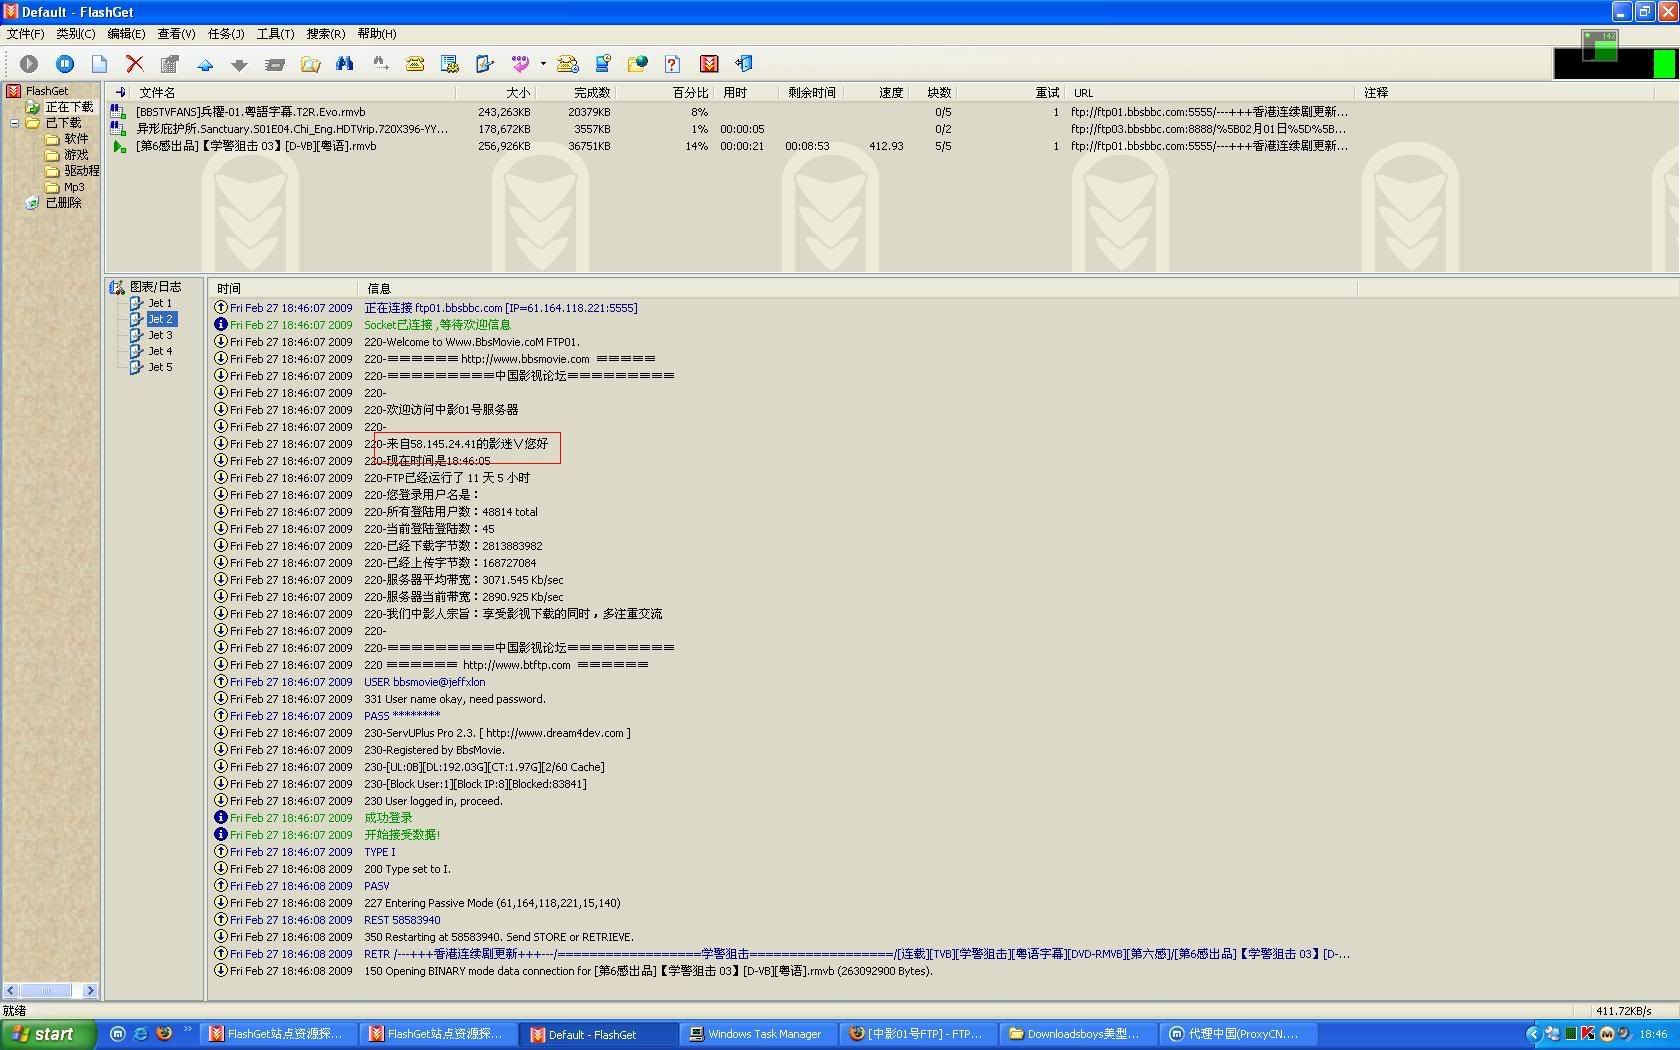1680x1050 pixels.
Task: Open the 工具(T) menu
Action: pos(275,34)
